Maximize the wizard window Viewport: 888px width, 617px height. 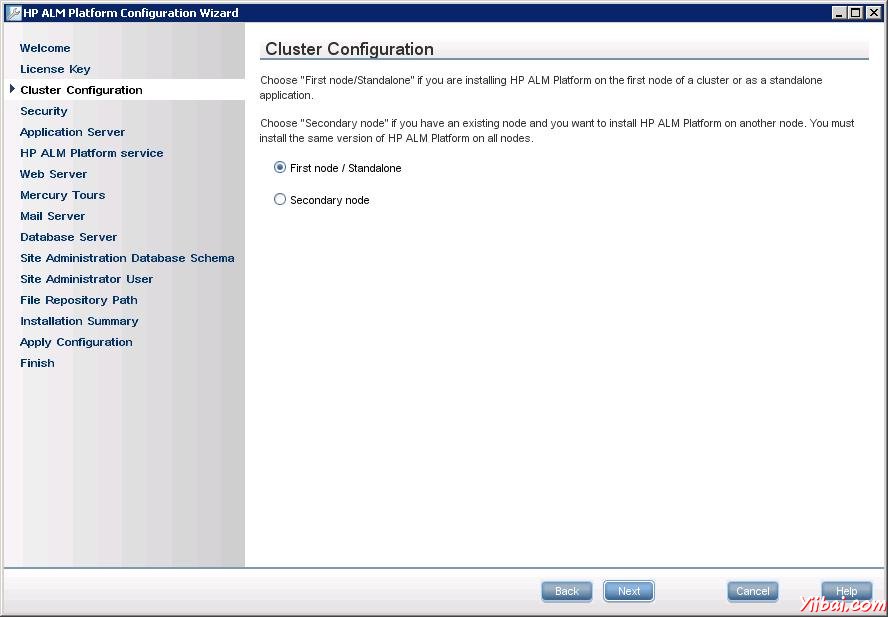click(x=856, y=12)
